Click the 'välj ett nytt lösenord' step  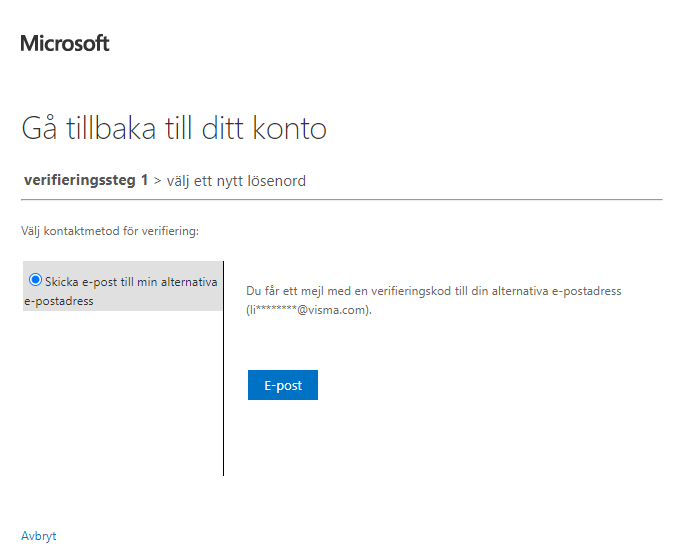click(236, 181)
